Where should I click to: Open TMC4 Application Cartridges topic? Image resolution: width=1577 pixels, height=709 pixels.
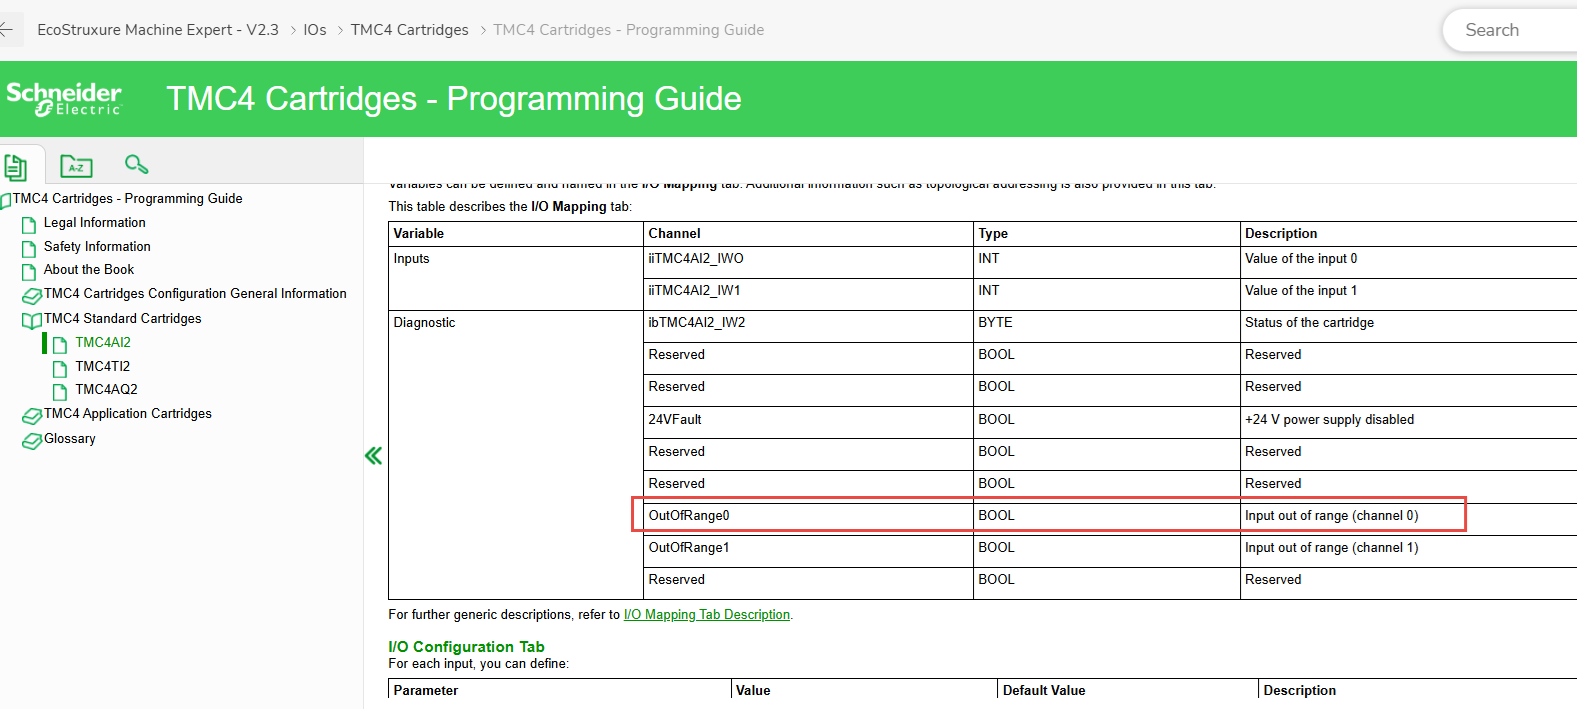tap(128, 414)
